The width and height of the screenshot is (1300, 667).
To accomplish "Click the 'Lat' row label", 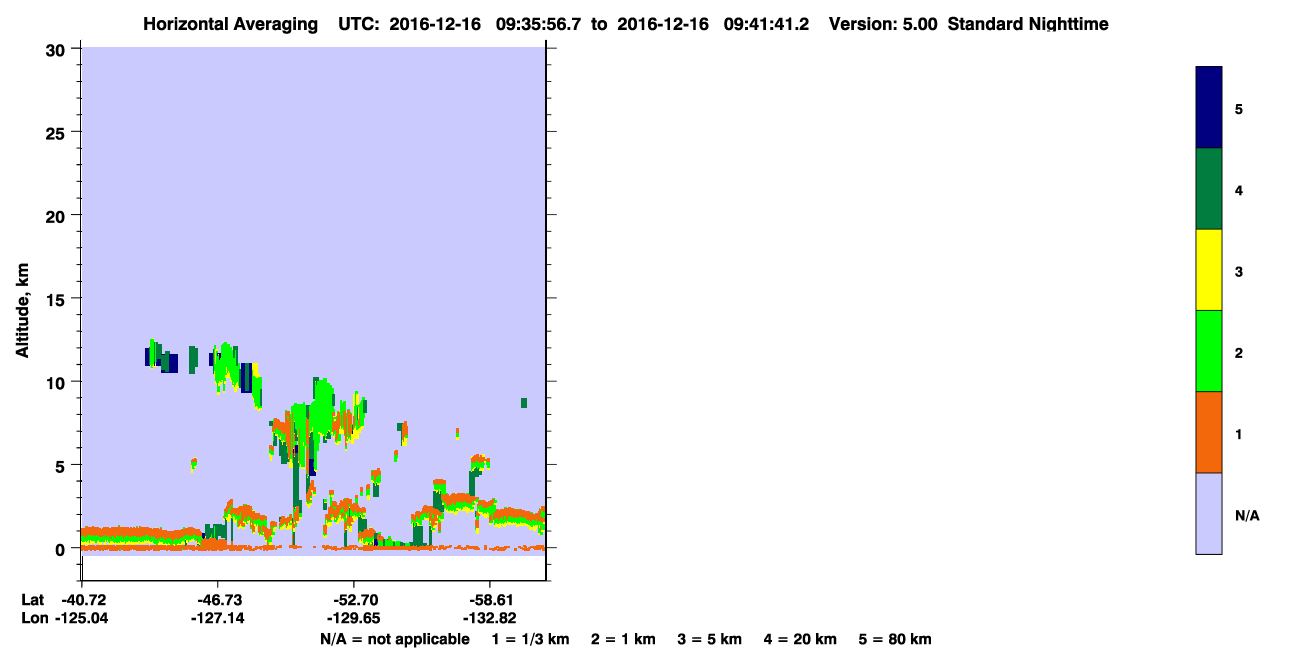I will tap(32, 599).
